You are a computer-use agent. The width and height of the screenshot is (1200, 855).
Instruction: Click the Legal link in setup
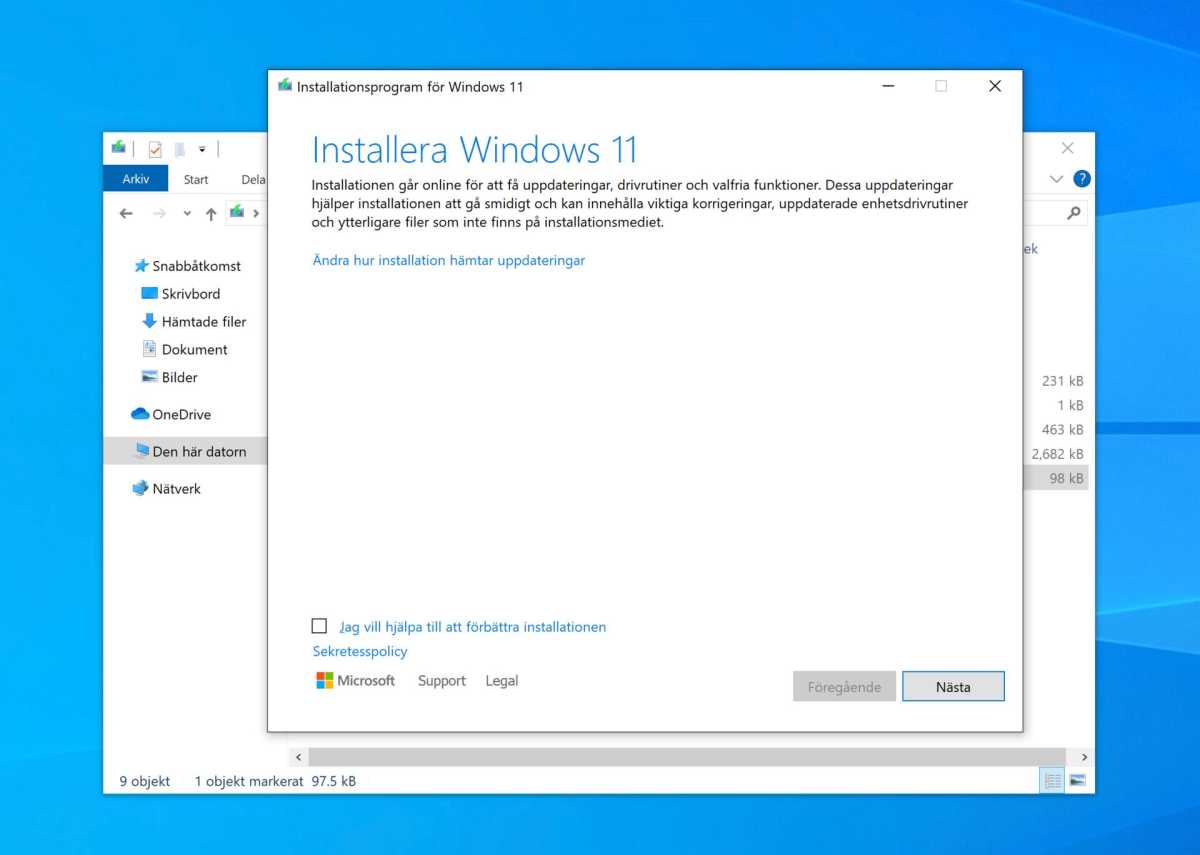[x=502, y=681]
